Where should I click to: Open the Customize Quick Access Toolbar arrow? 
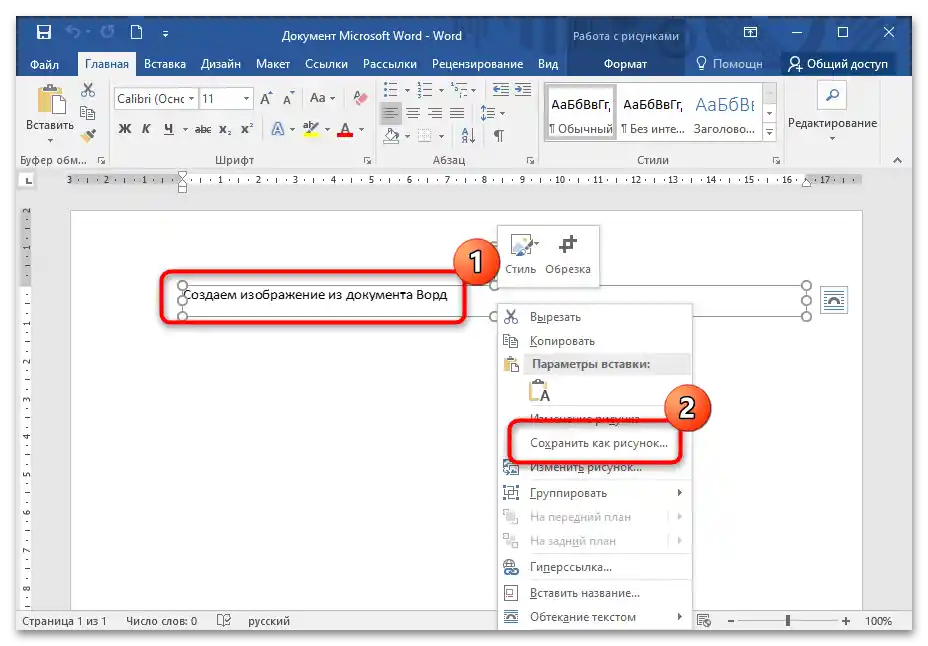click(x=166, y=34)
